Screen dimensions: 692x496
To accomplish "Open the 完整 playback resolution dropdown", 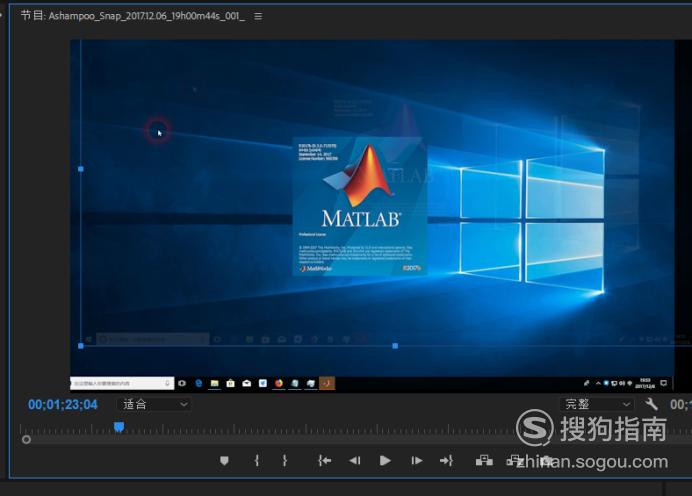I will 597,404.
